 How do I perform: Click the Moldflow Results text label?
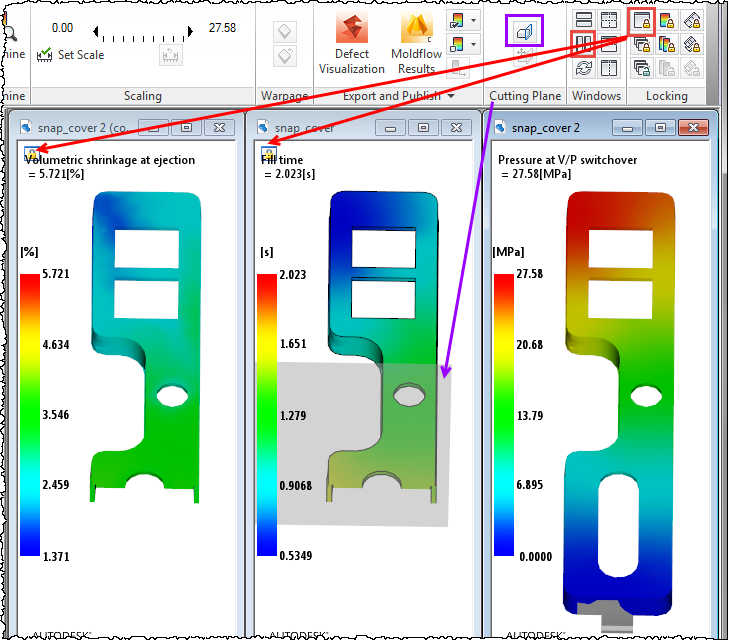tap(417, 61)
